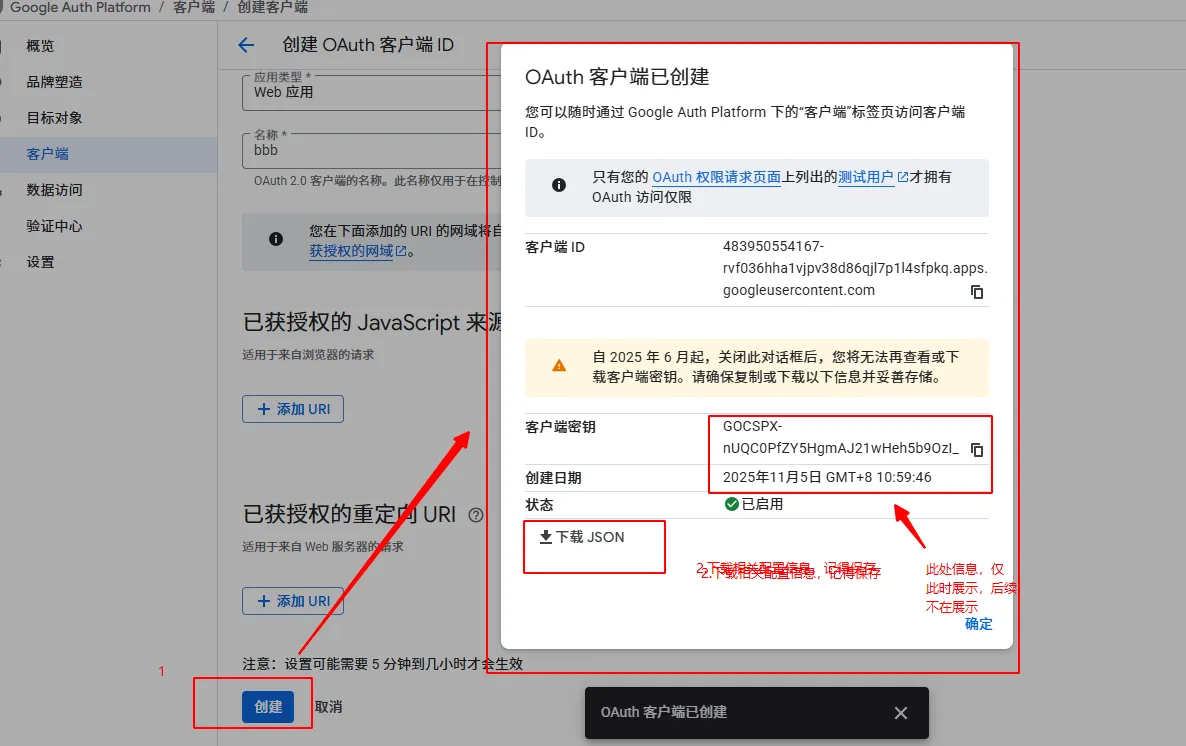Open 概览 in the sidebar
1186x746 pixels.
(40, 46)
